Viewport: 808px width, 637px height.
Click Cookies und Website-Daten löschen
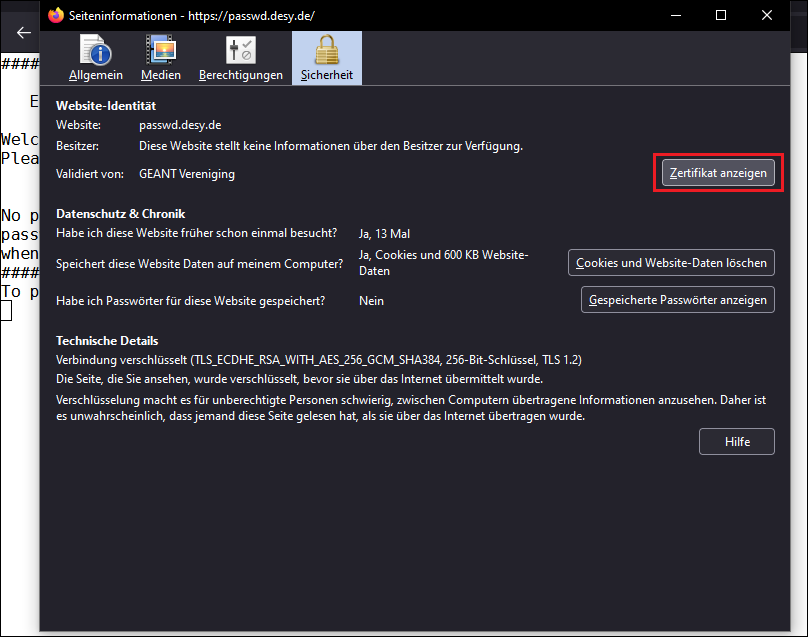671,263
